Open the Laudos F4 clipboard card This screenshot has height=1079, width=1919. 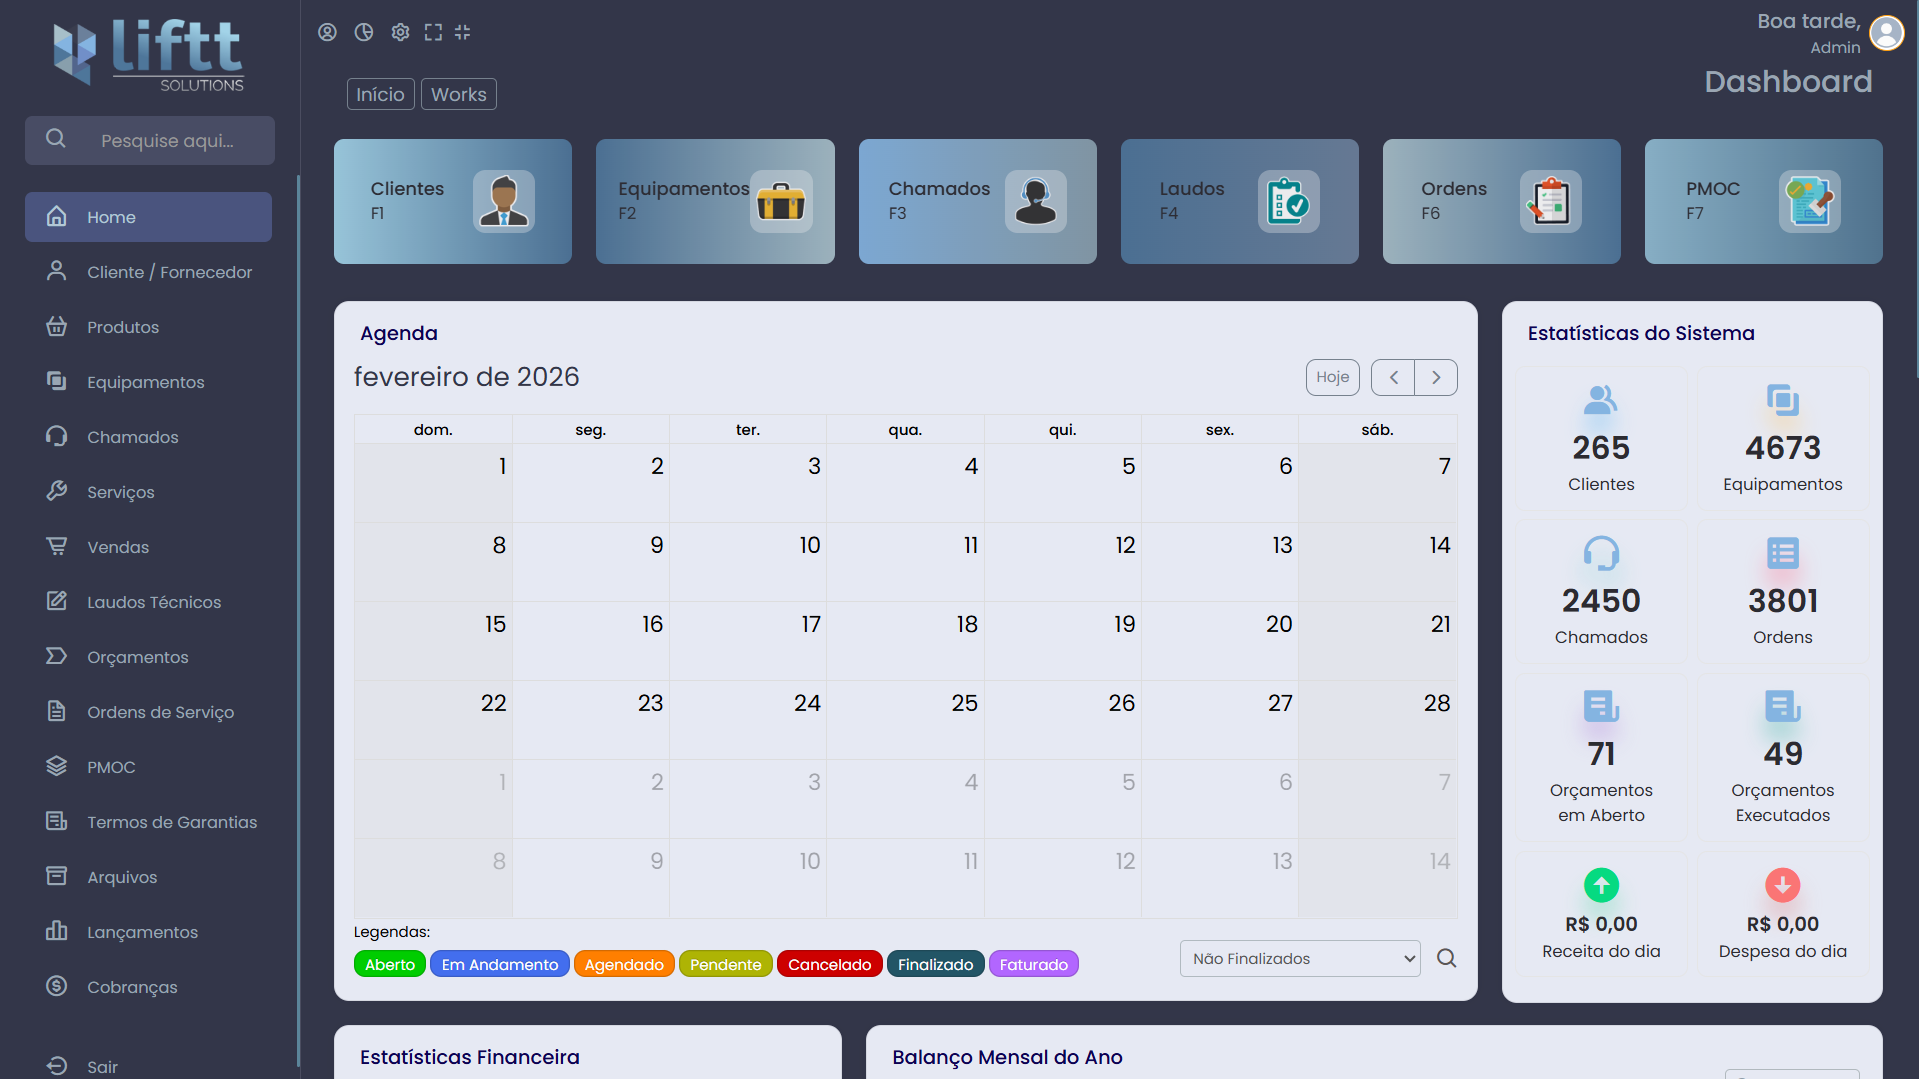(1238, 201)
